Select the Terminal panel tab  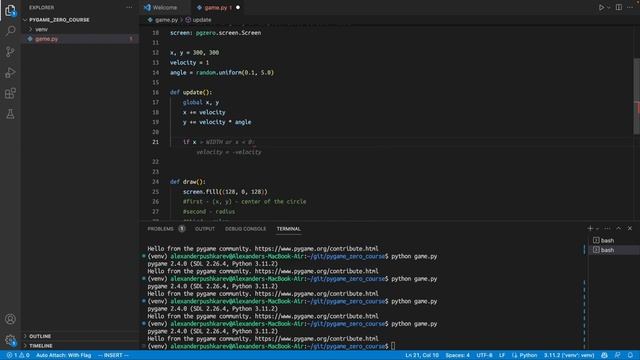[x=289, y=229]
